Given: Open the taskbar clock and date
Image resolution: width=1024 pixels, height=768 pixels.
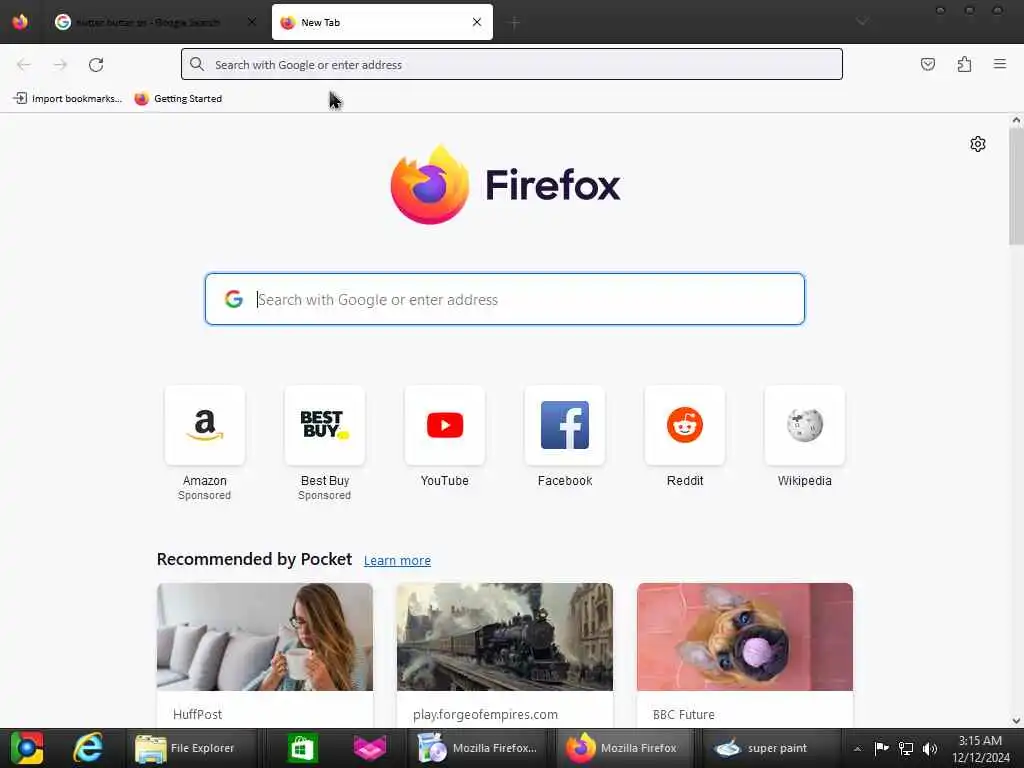Looking at the screenshot, I should click(x=980, y=749).
